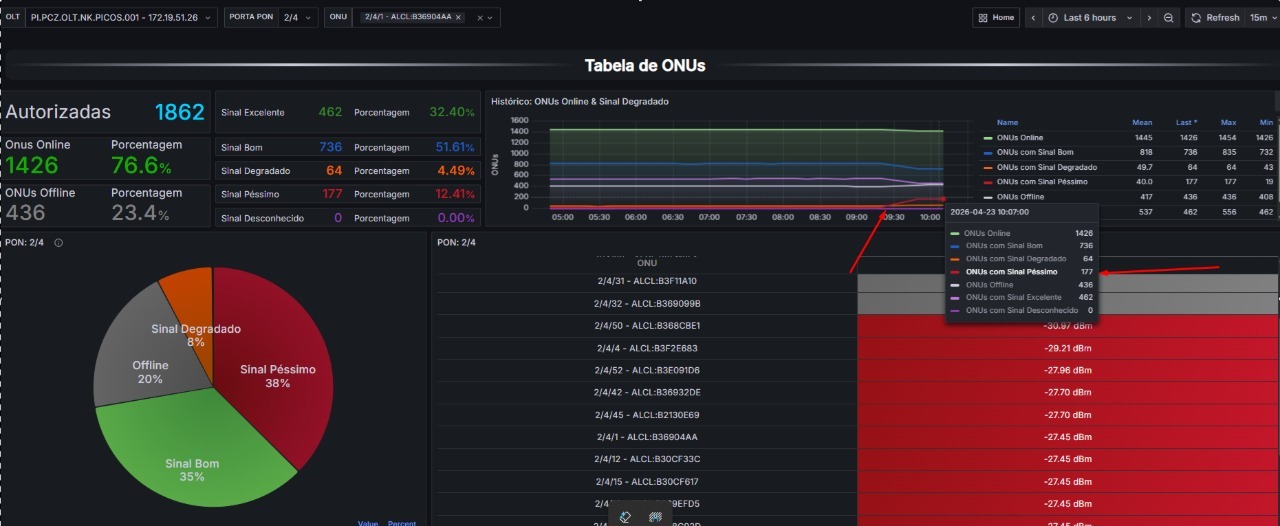Click the 12.41% Péssimo percentage
Screen dimensions: 1280x526
(455, 194)
